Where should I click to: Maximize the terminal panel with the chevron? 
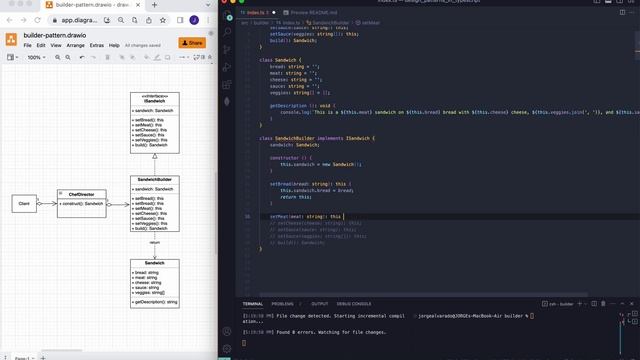click(x=622, y=304)
